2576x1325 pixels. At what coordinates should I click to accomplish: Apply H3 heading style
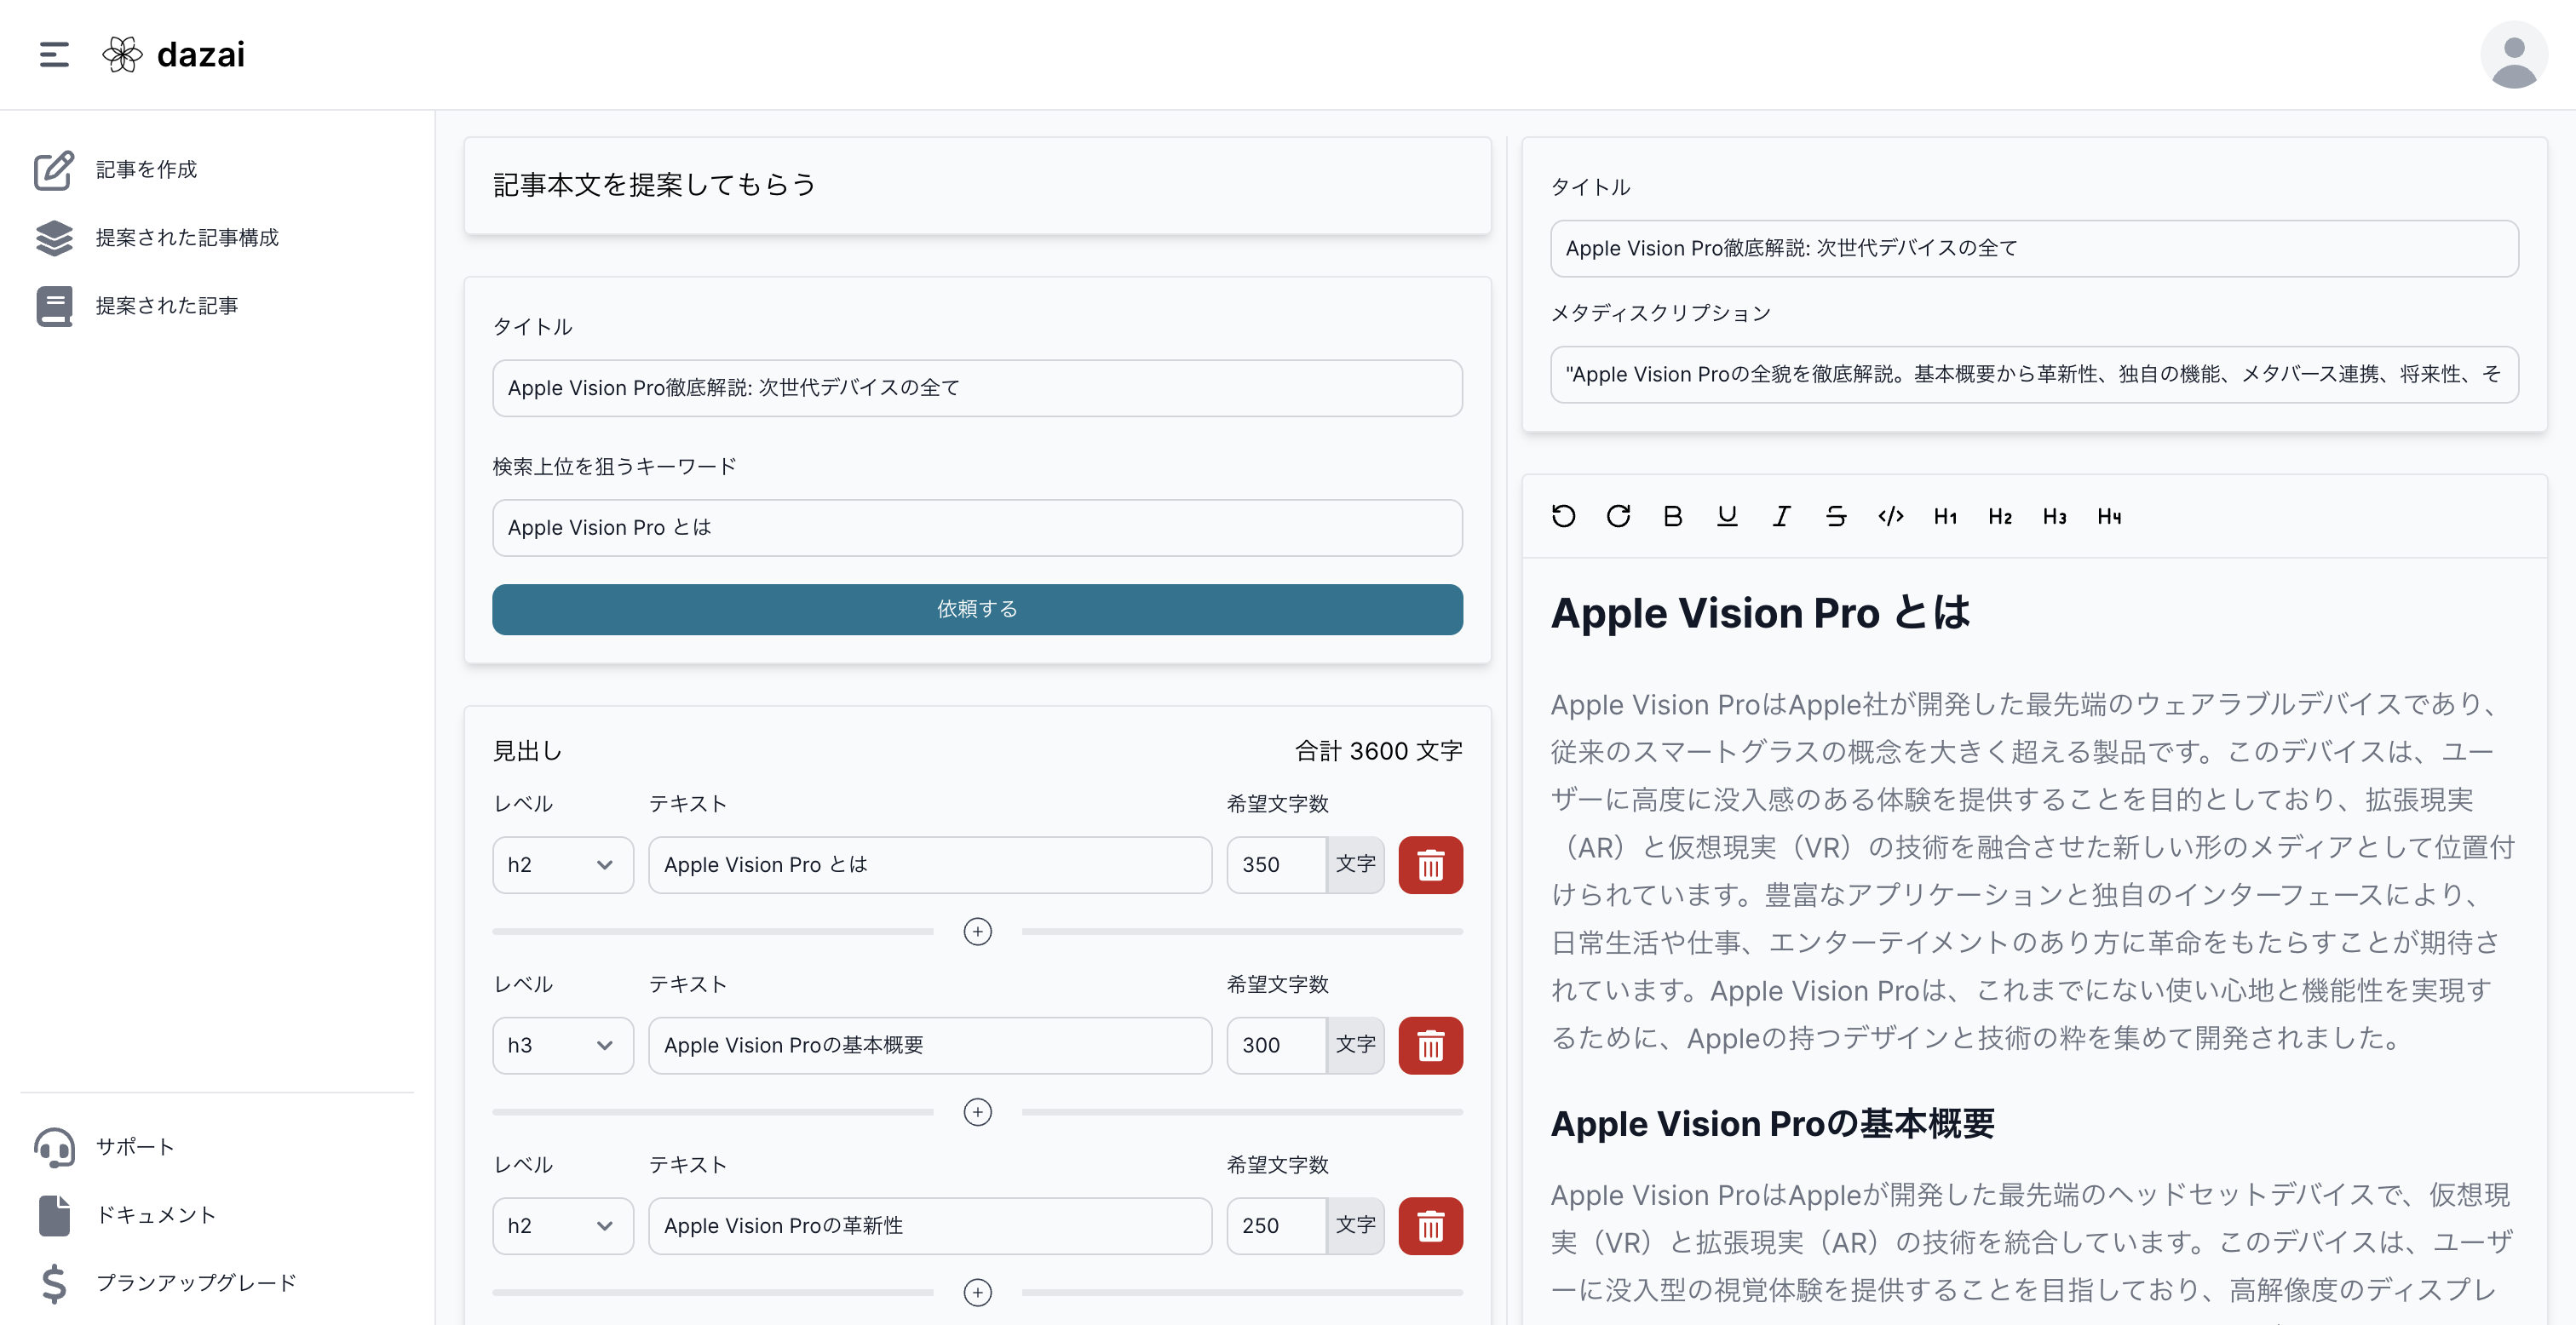point(2054,516)
